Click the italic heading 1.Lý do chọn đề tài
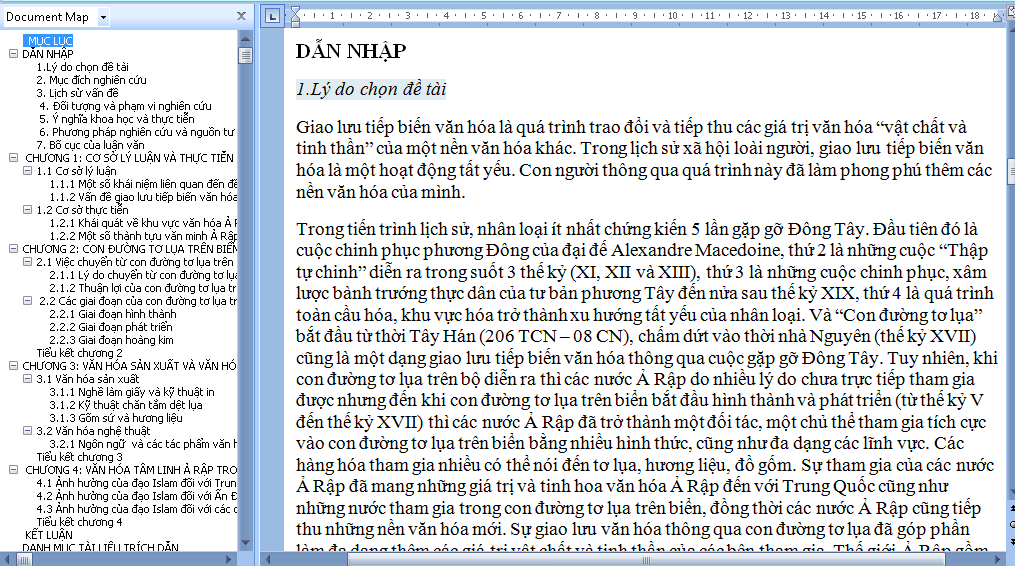The image size is (1015, 566). click(x=371, y=89)
